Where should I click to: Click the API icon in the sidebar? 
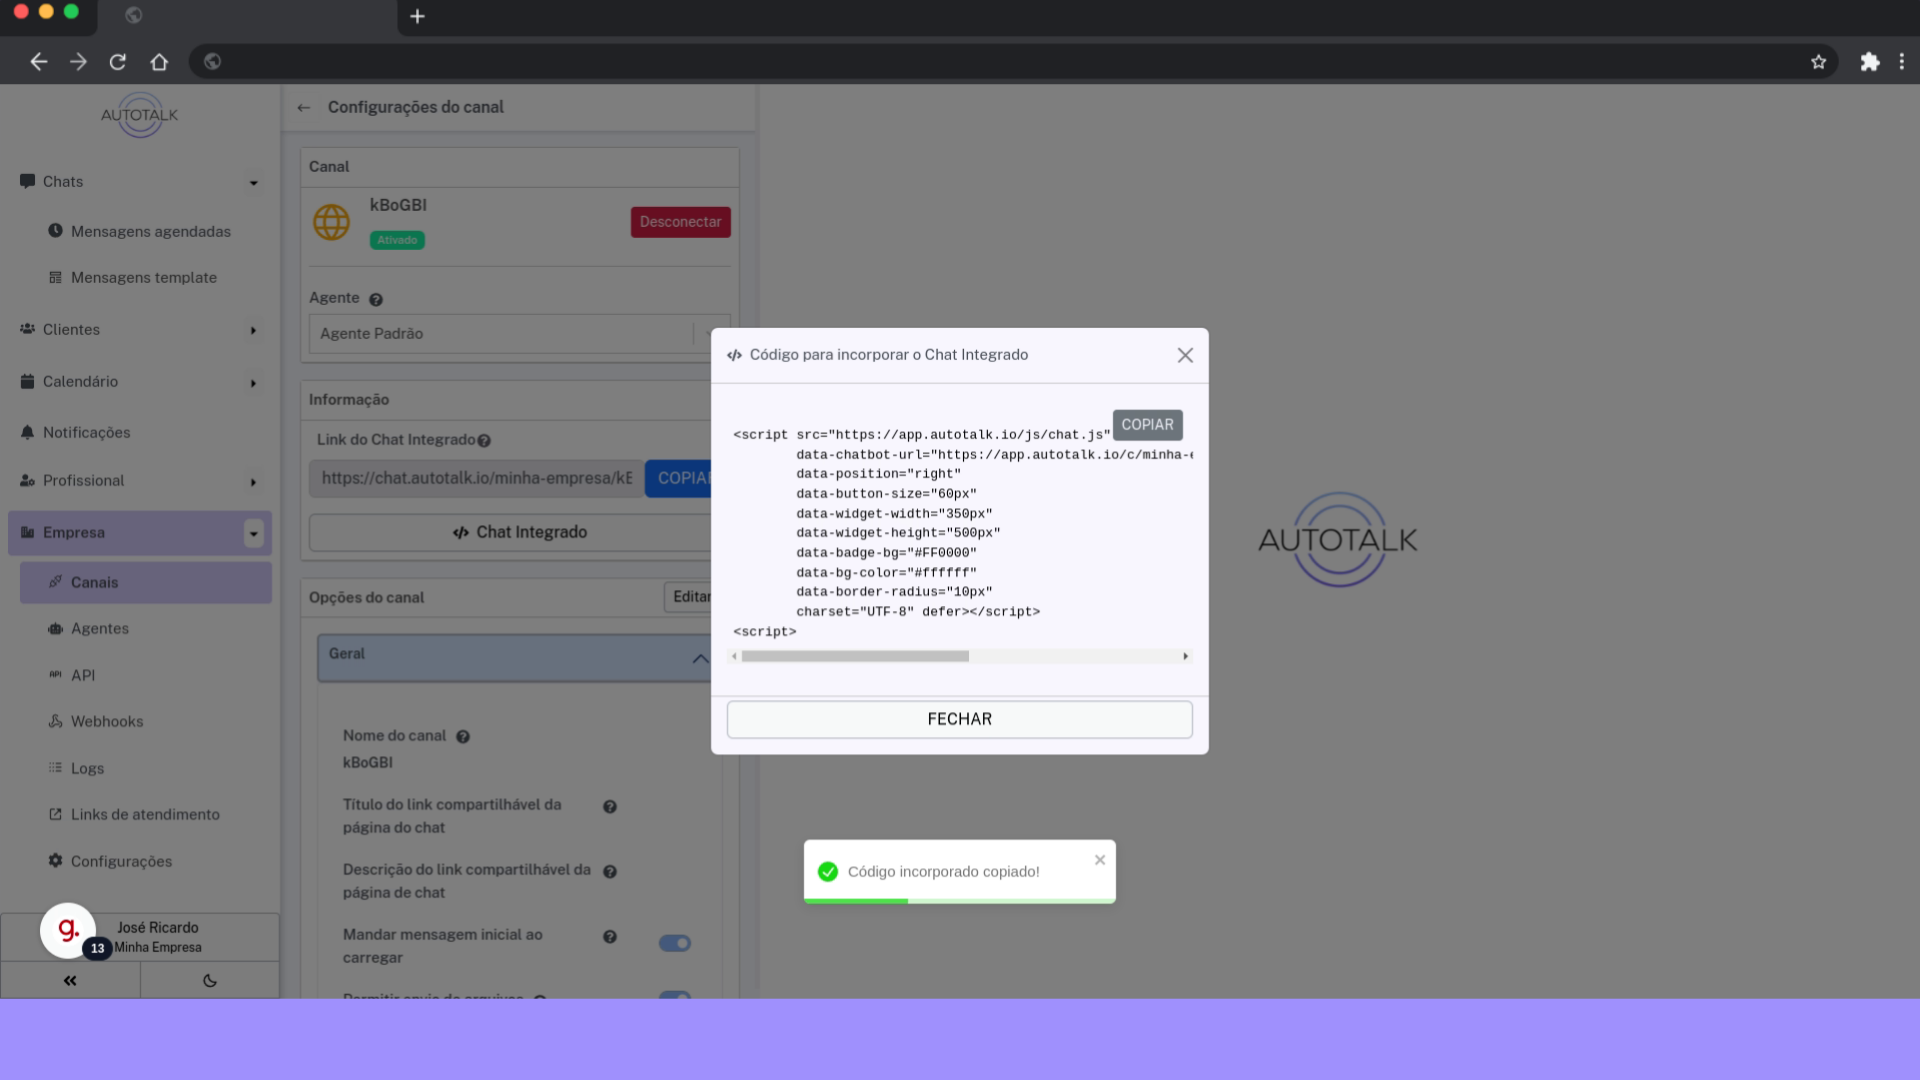coord(55,674)
